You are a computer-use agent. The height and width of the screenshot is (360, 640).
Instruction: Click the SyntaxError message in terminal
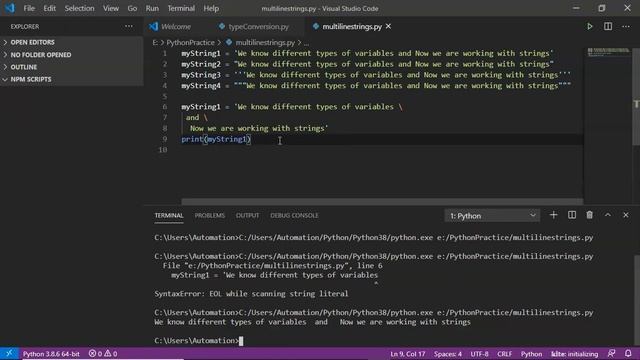251,294
